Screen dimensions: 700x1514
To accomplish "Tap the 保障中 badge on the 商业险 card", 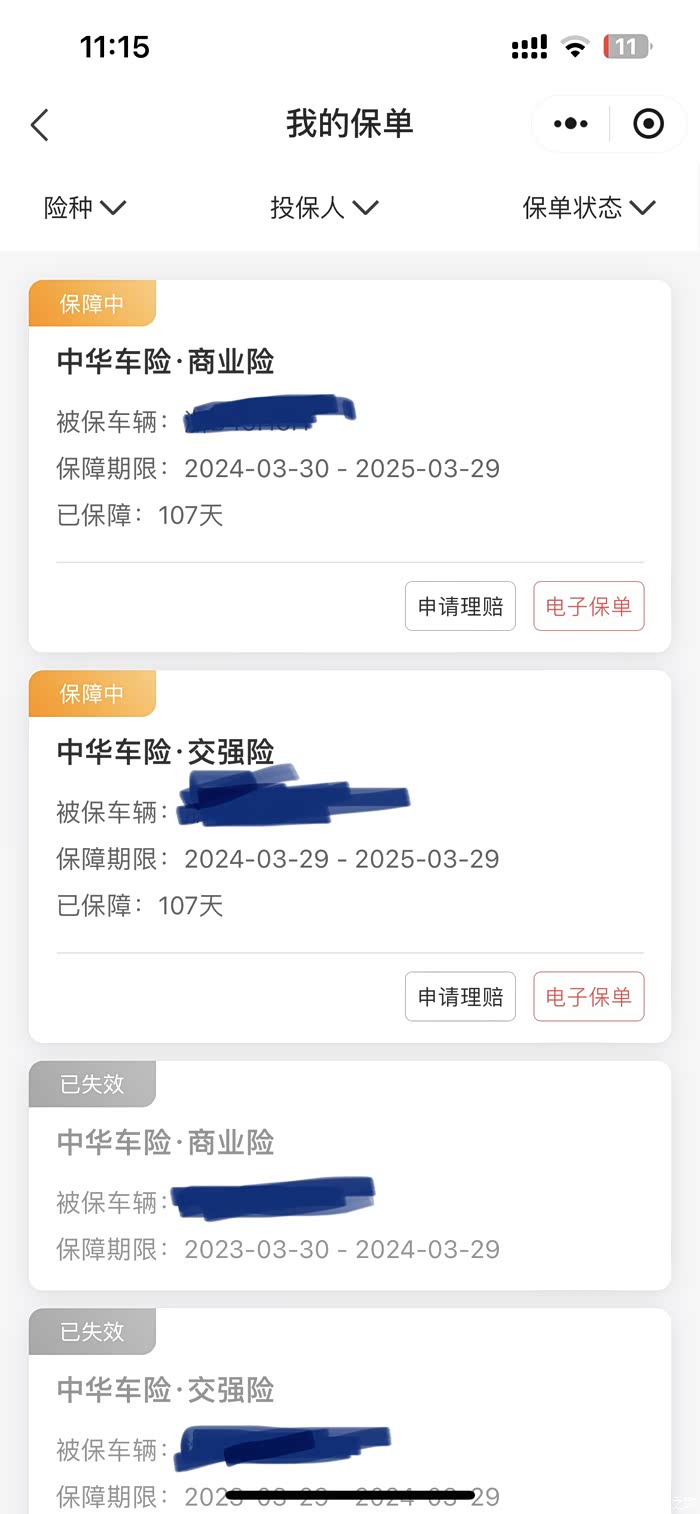I will click(x=92, y=303).
